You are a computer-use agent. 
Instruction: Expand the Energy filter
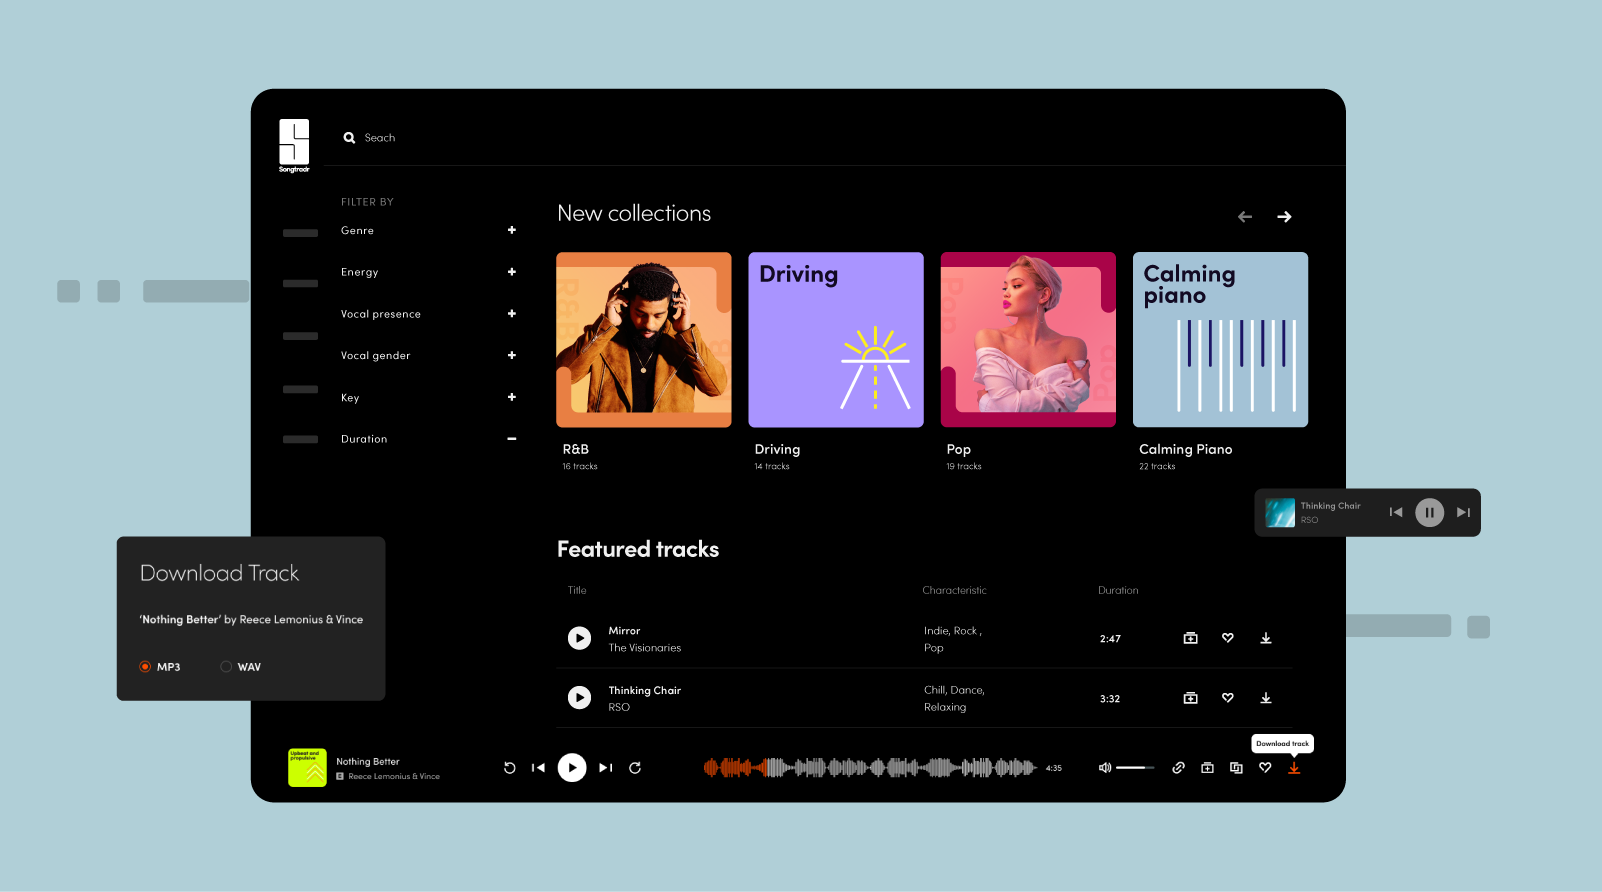[511, 272]
